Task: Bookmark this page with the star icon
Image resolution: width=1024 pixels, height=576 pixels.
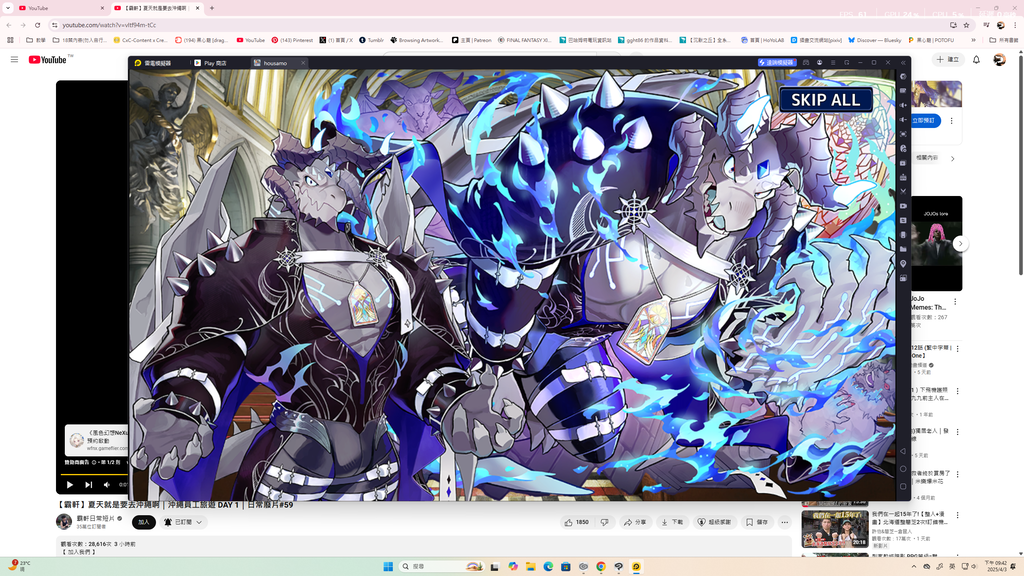Action: click(966, 25)
